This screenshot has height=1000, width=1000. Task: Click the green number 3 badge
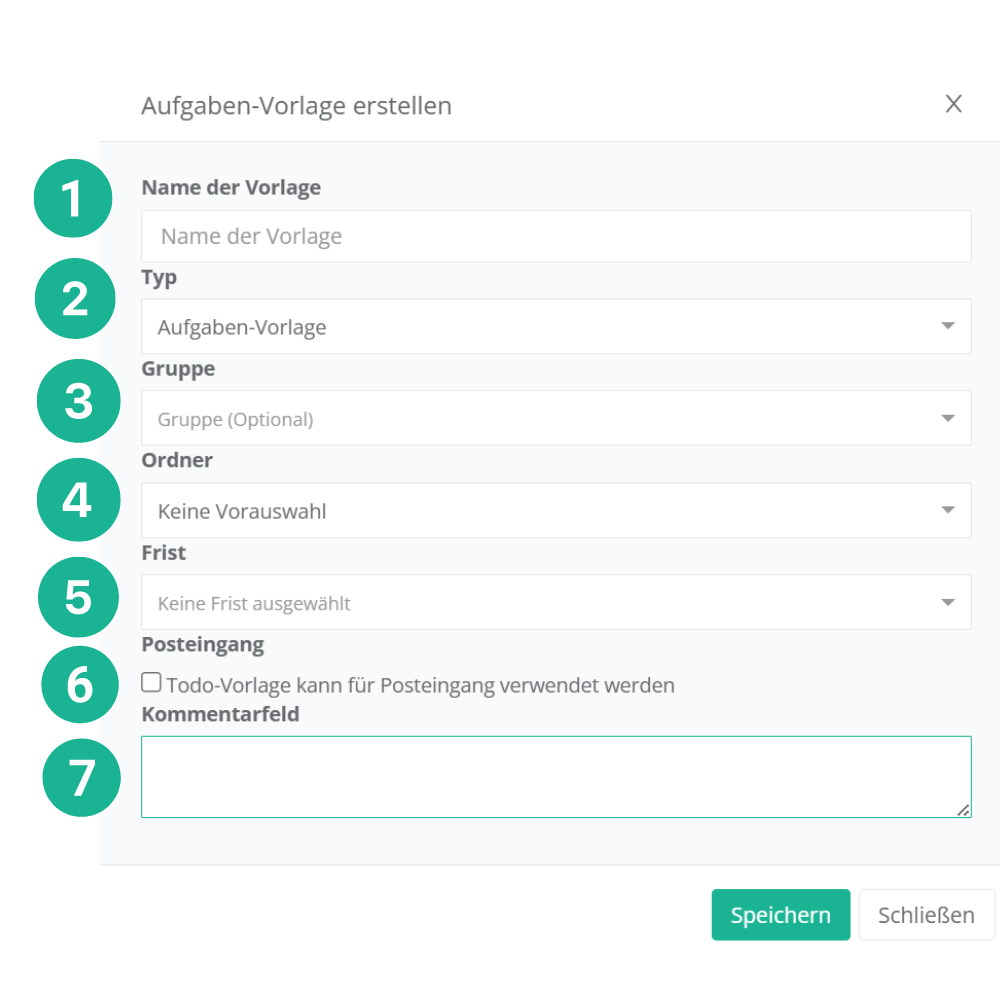coord(78,400)
